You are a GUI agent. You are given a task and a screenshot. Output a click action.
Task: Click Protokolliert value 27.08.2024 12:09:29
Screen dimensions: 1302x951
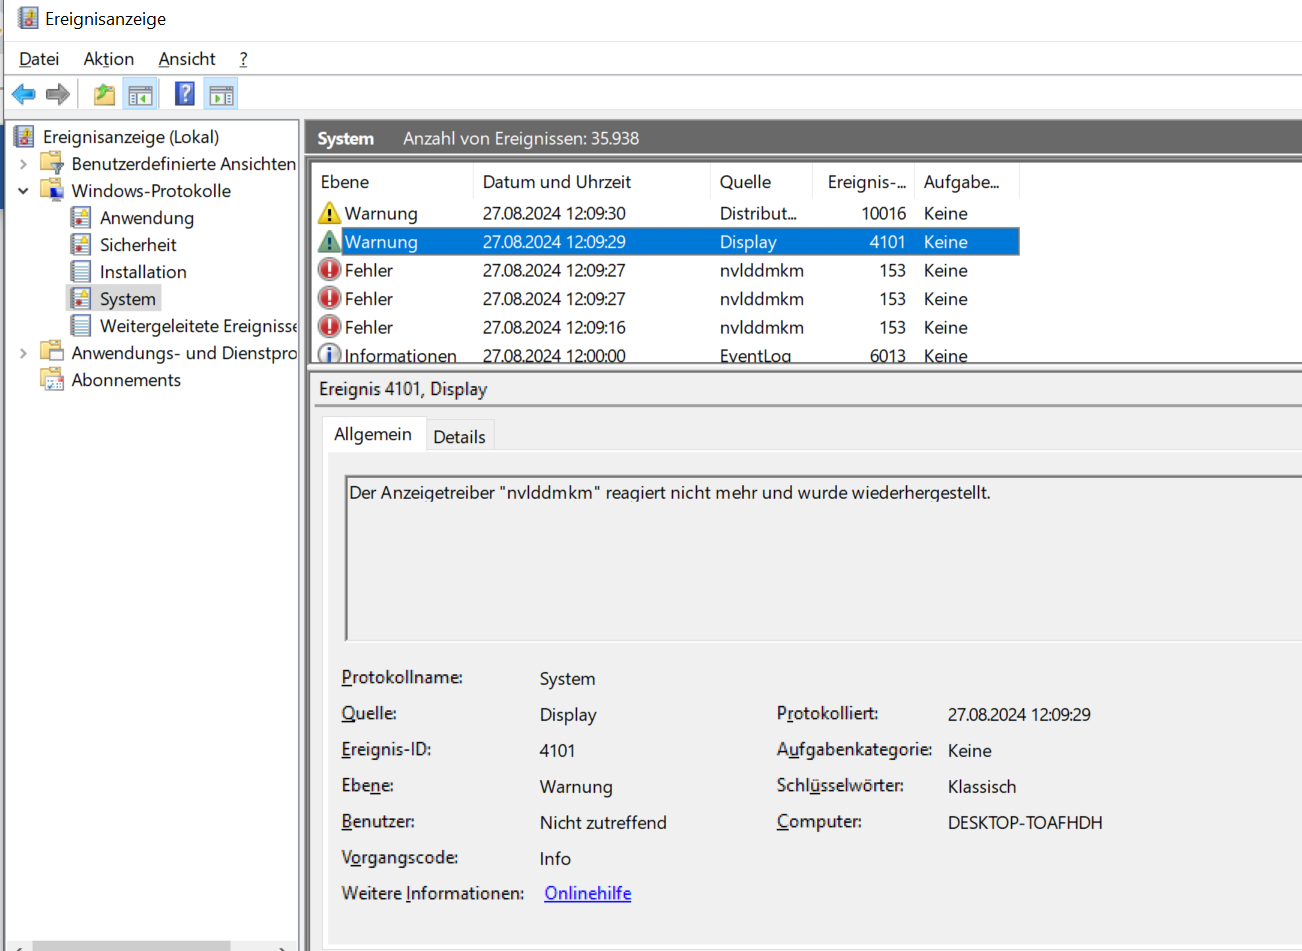1019,715
